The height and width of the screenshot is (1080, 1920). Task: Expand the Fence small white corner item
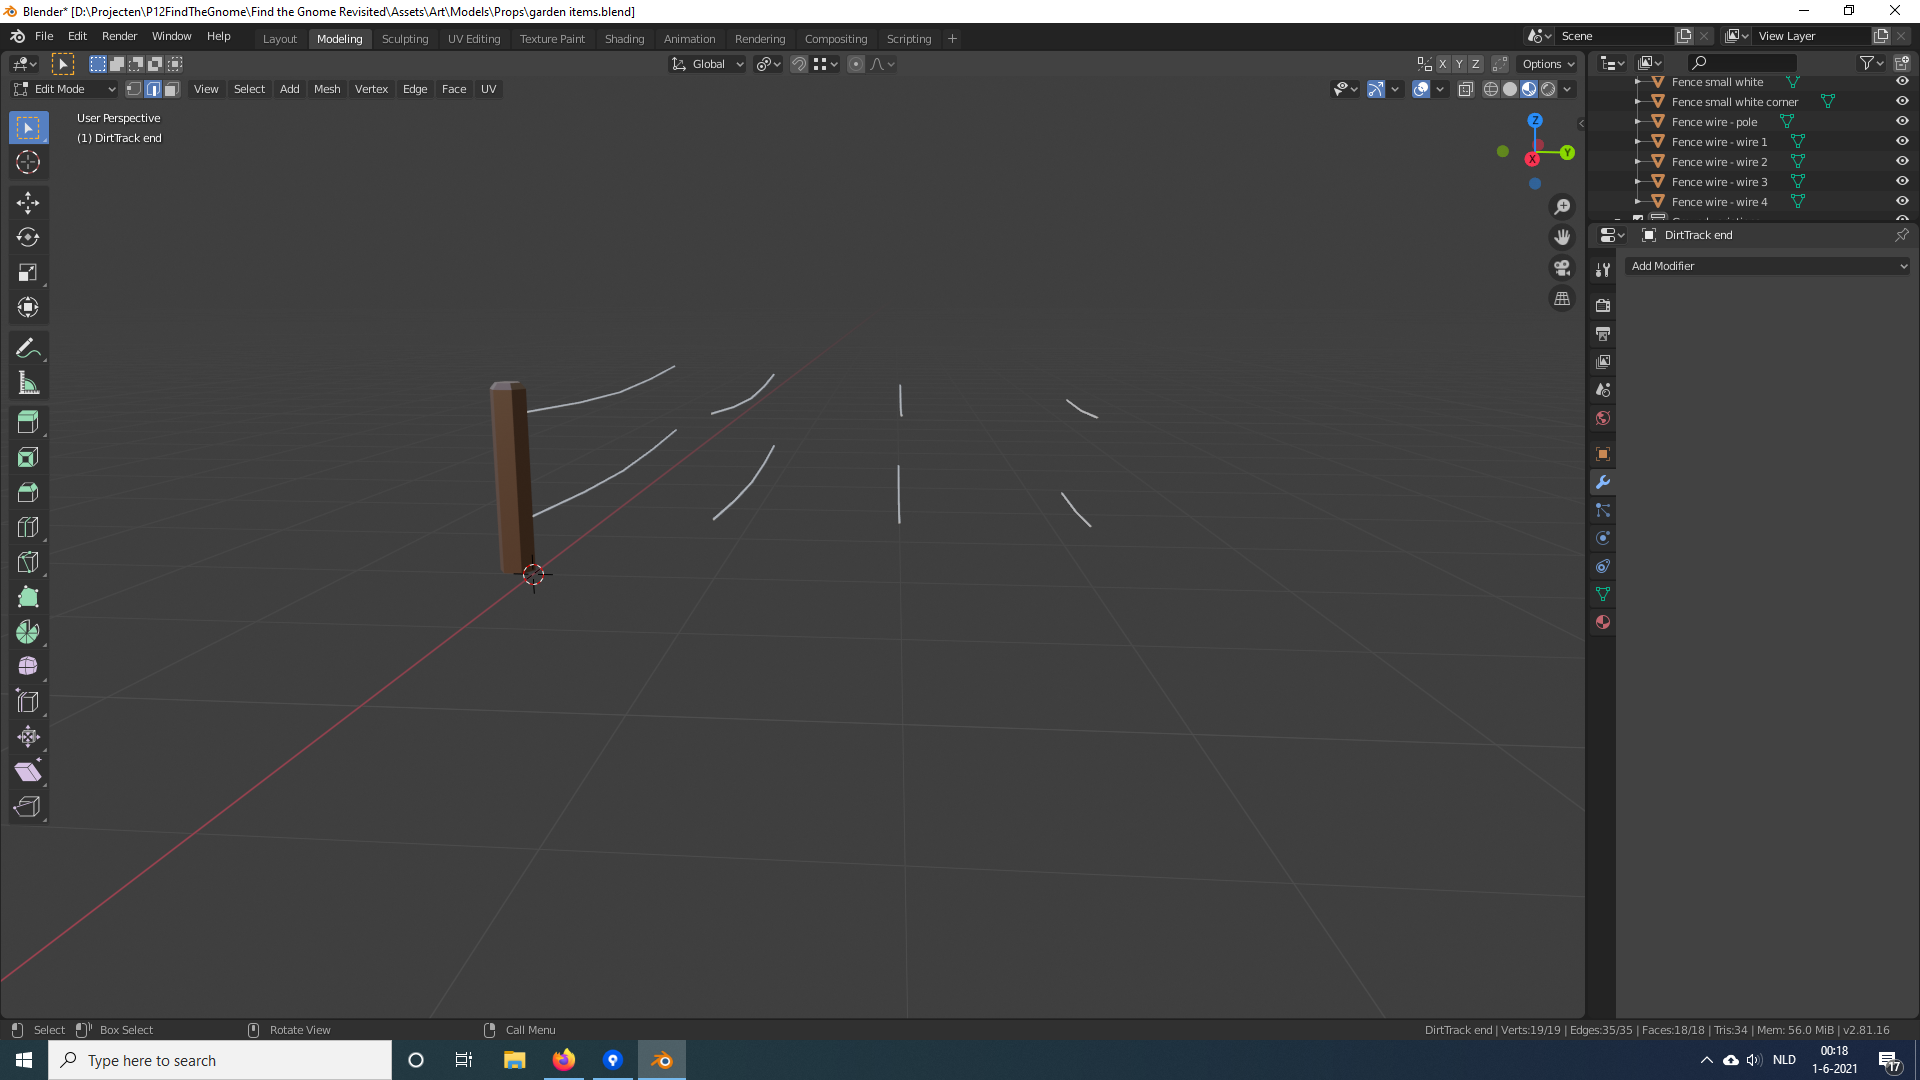pyautogui.click(x=1637, y=101)
